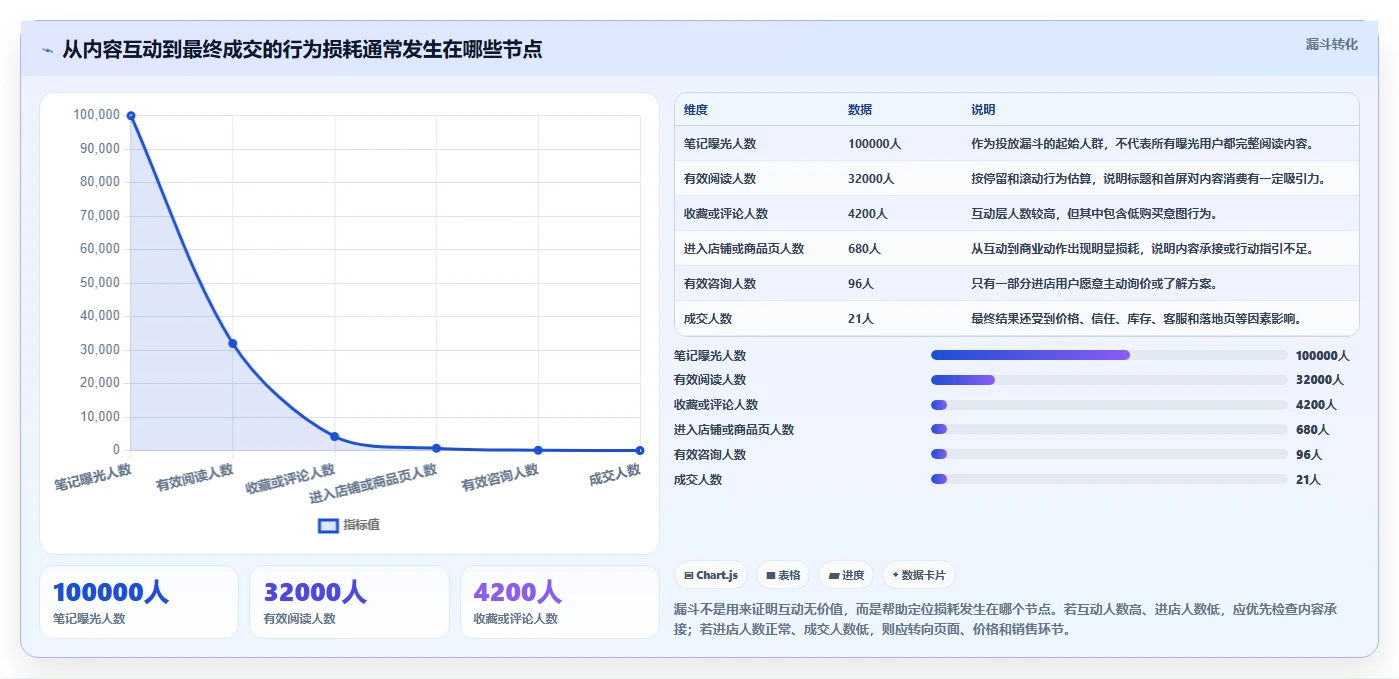Click the 数据卡片 chip
Image resolution: width=1399 pixels, height=679 pixels.
click(919, 575)
